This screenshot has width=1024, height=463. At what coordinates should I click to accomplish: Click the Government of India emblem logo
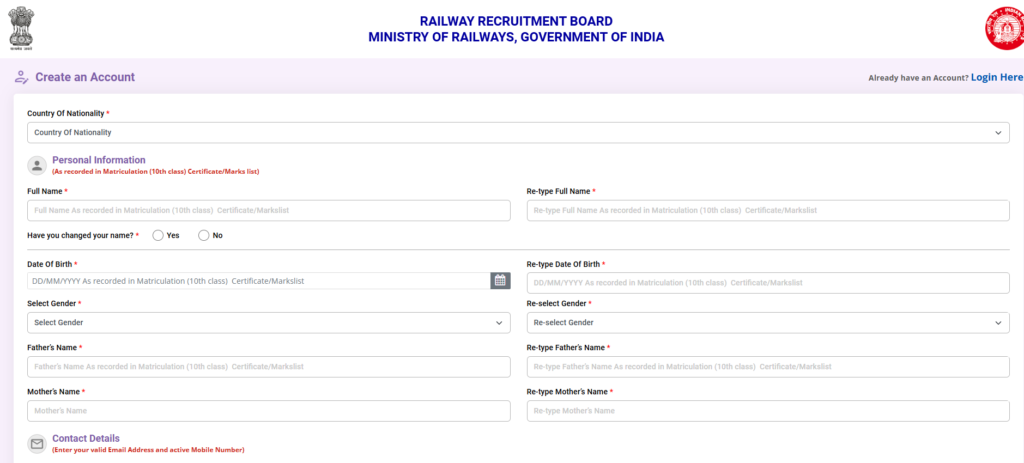pos(21,28)
